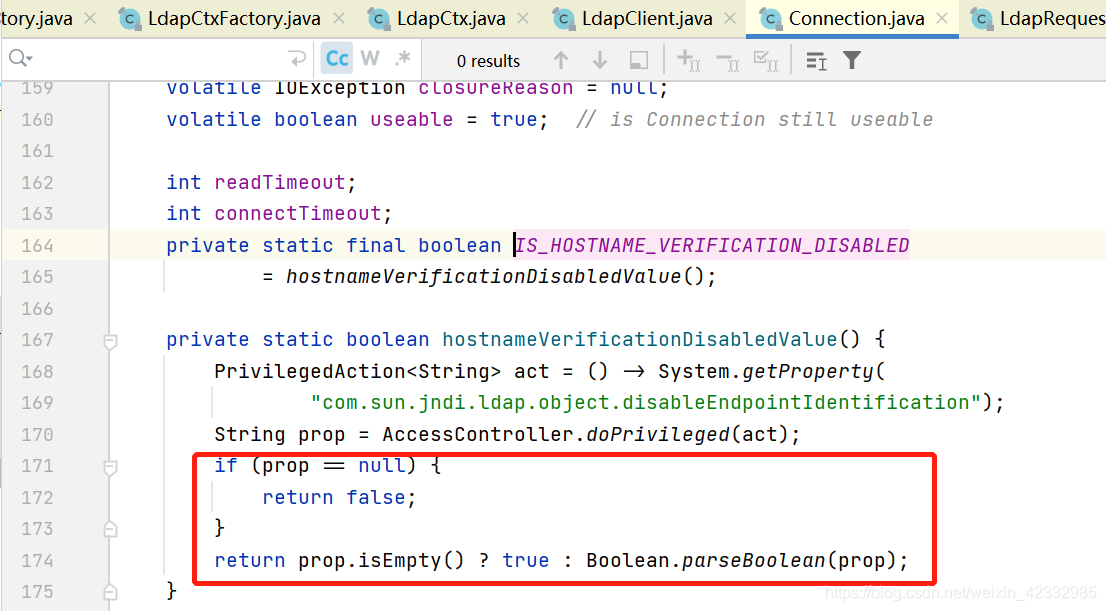Click the LdapCtxFactory.java file type icon
Viewport: 1106px width, 611px height.
tap(130, 19)
